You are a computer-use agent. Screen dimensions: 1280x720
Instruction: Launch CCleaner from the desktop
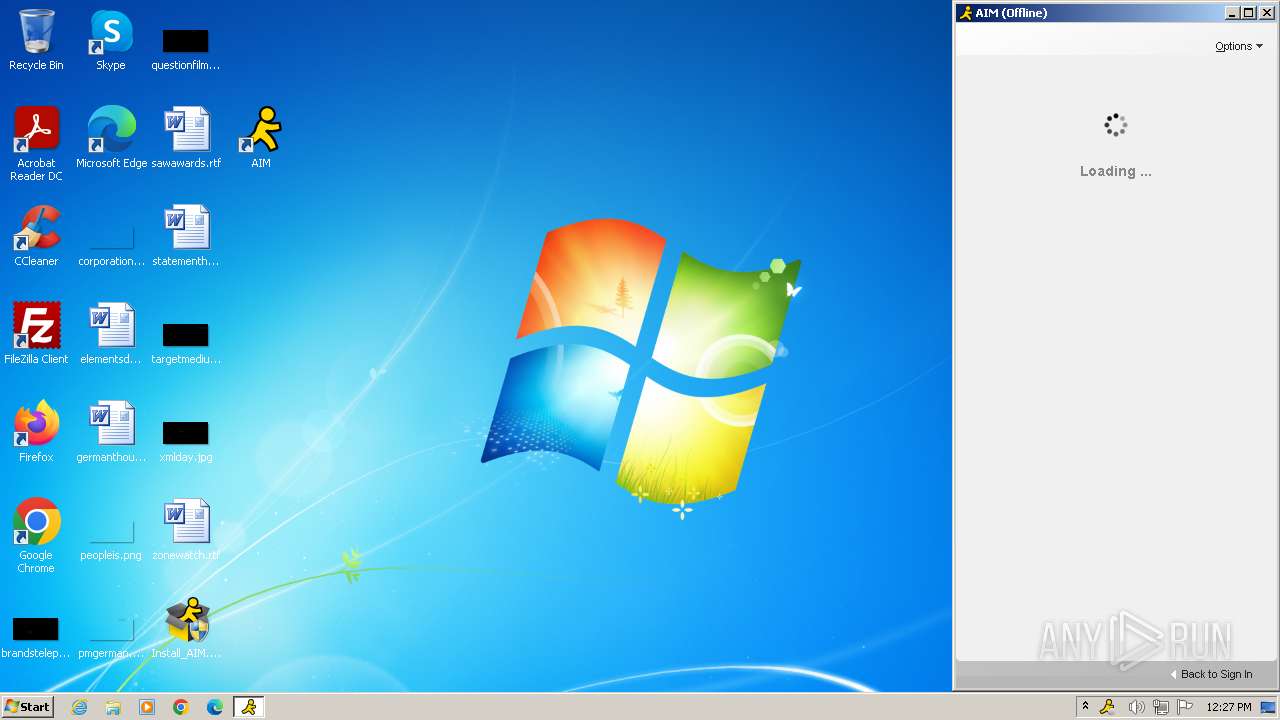tap(36, 236)
